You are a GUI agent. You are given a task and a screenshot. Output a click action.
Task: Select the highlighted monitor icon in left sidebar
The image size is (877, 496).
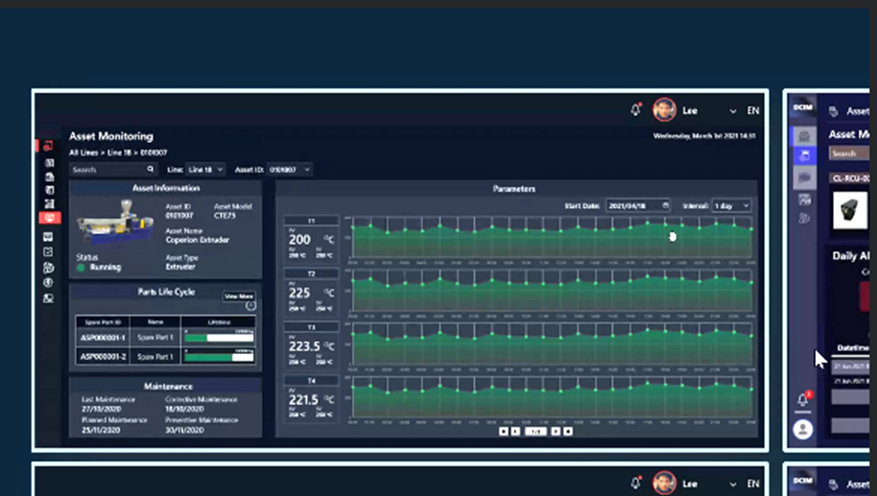pos(48,218)
